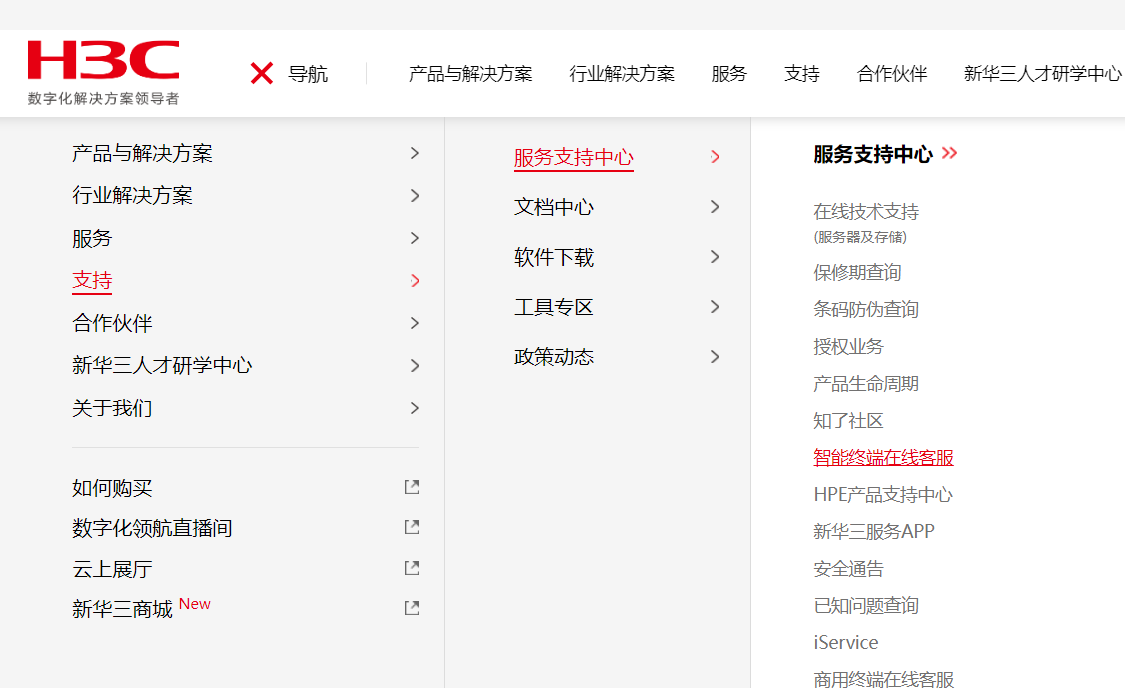Select 文档中心 submenu item
Image resolution: width=1125 pixels, height=688 pixels.
click(x=554, y=207)
